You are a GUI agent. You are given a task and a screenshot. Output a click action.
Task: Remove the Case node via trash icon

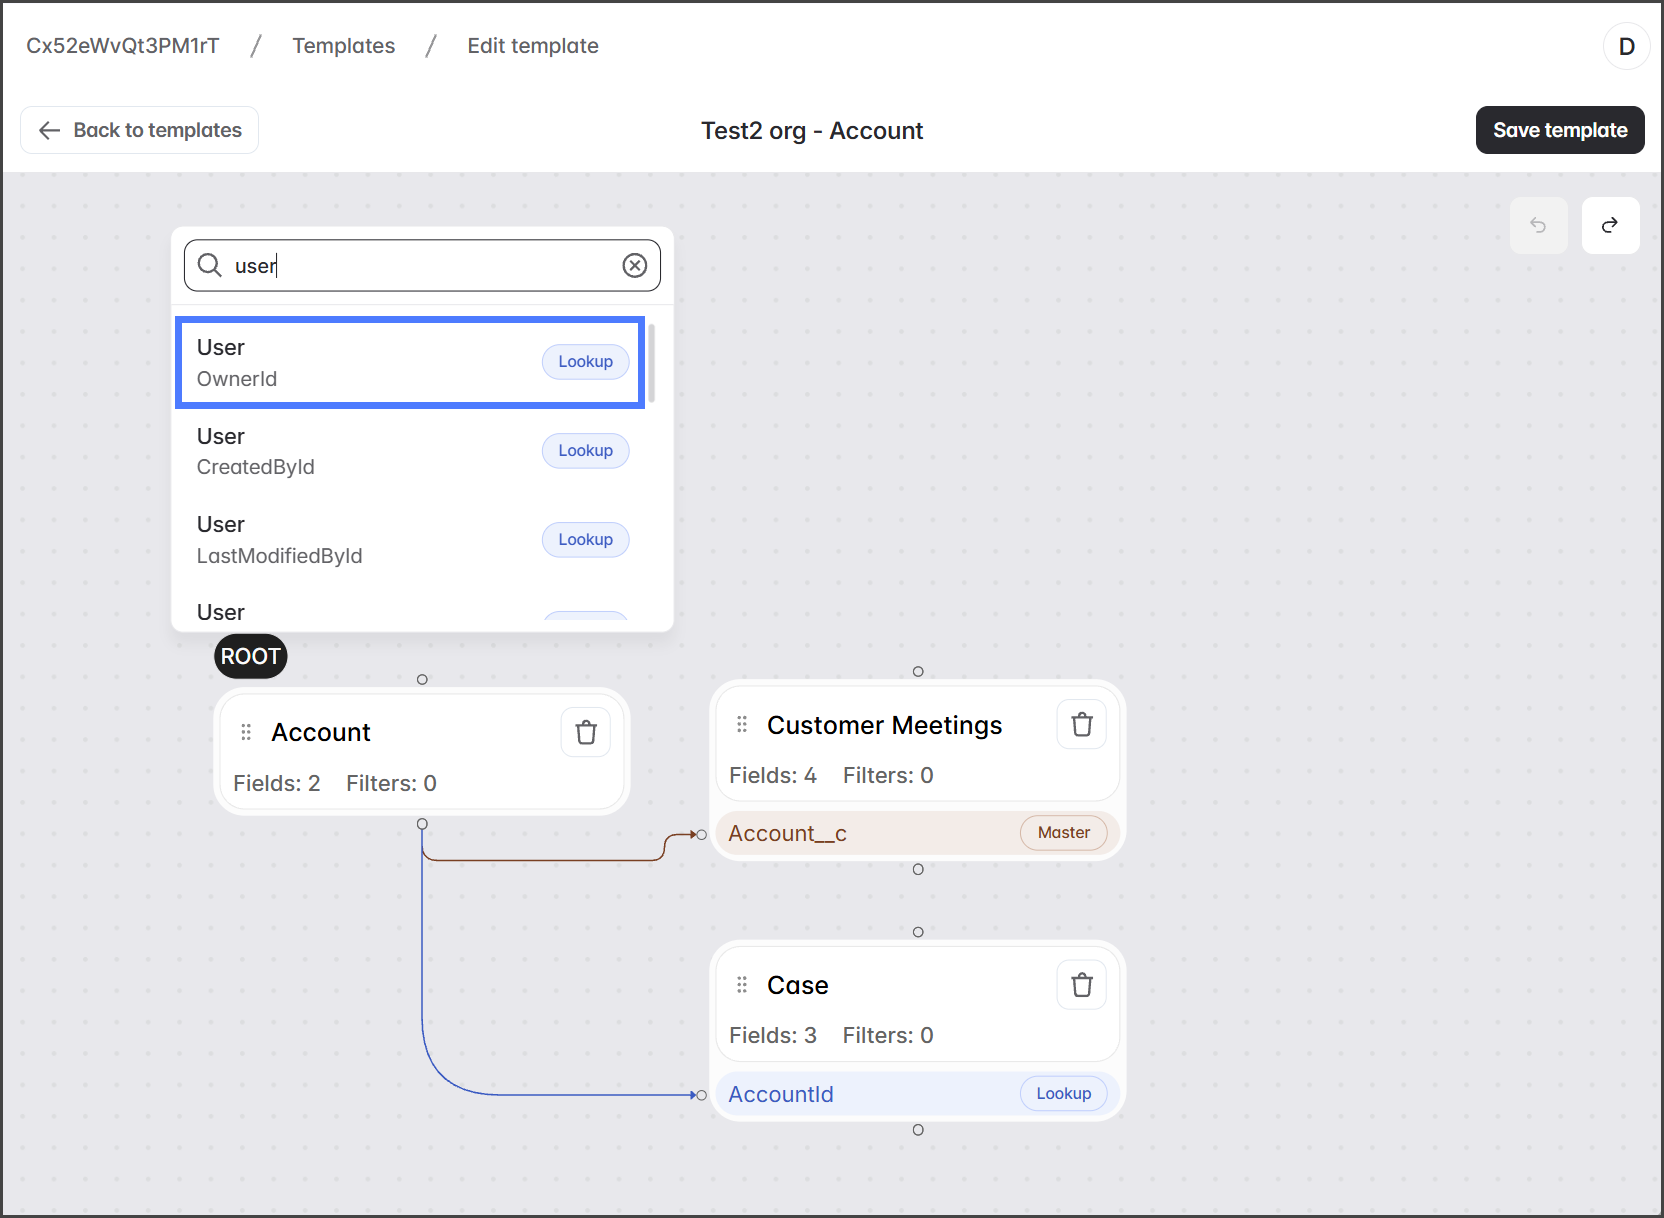(x=1082, y=985)
